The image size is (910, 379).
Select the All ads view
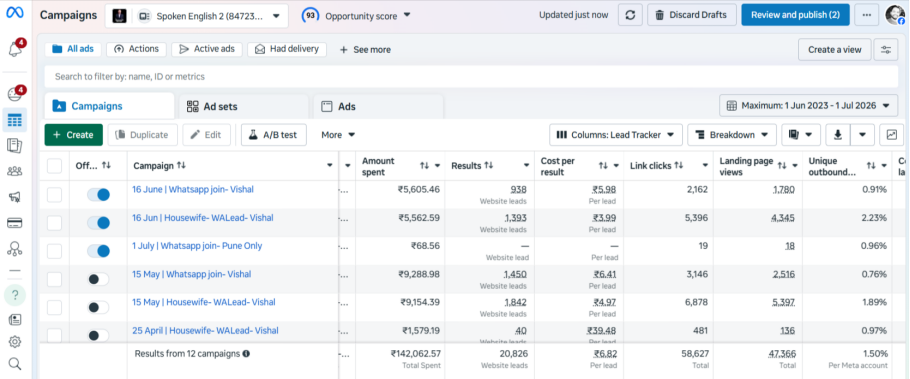73,49
